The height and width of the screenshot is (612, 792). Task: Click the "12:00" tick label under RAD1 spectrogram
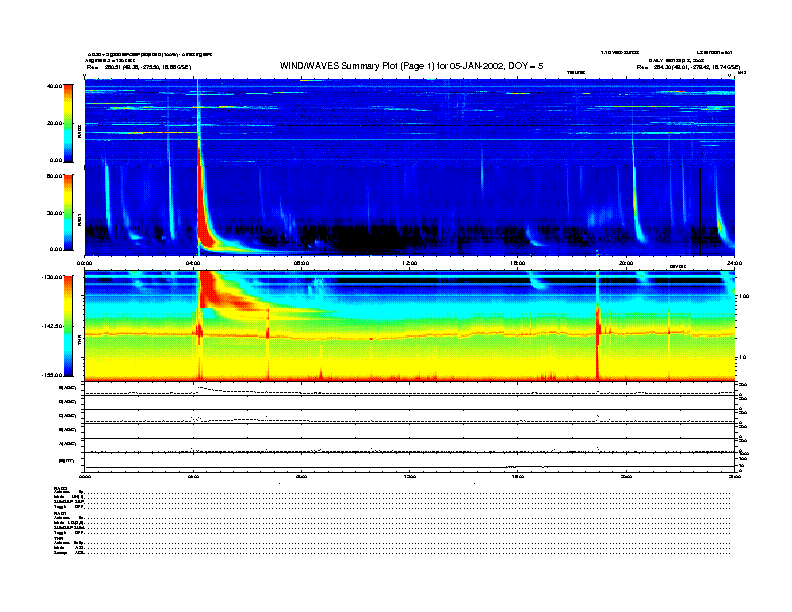tap(410, 263)
